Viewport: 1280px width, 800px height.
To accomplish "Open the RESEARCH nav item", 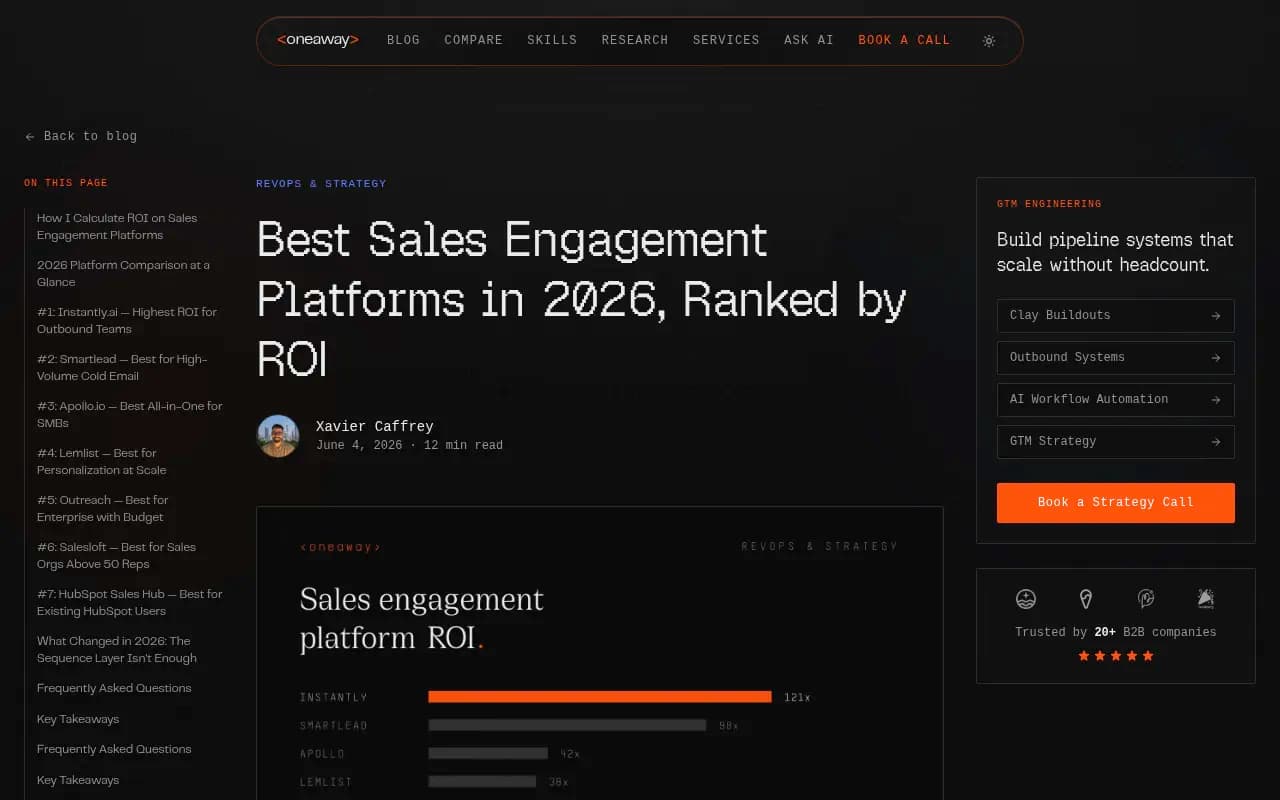I will (635, 40).
